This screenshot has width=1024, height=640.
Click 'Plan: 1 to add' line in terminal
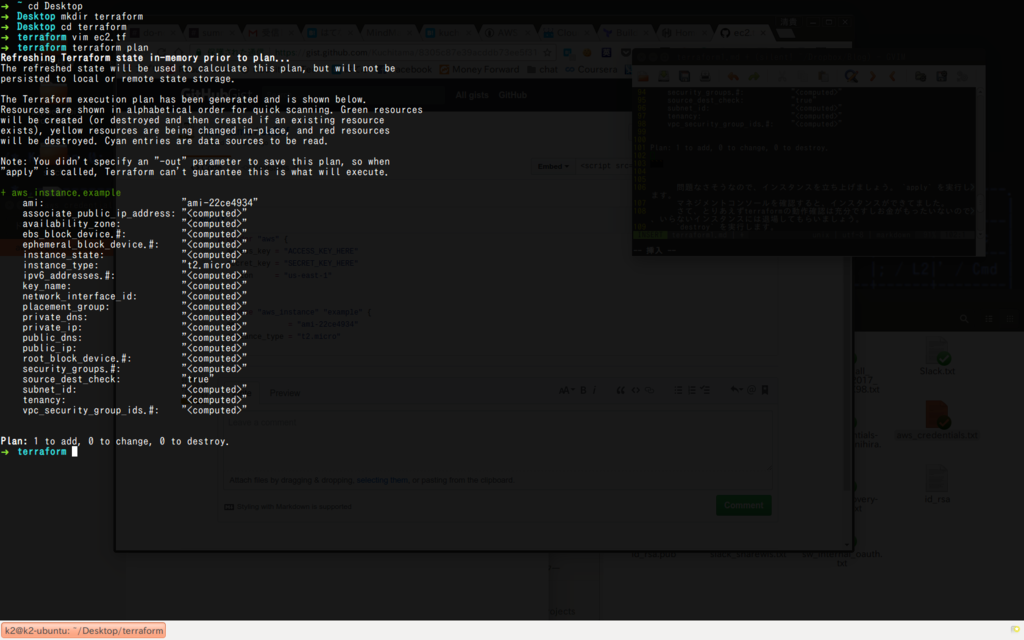coord(115,441)
